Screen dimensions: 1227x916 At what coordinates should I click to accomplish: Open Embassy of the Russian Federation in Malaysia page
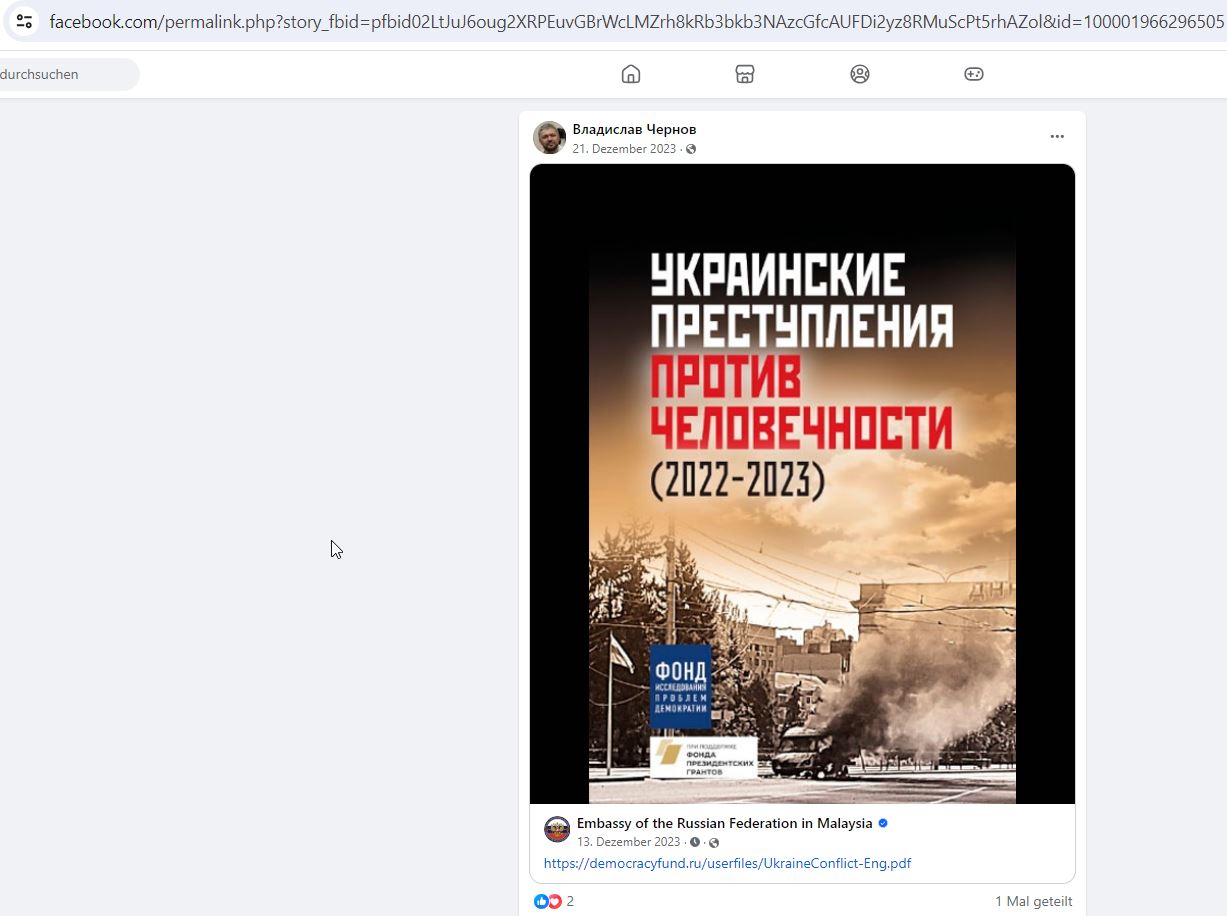[x=725, y=824]
